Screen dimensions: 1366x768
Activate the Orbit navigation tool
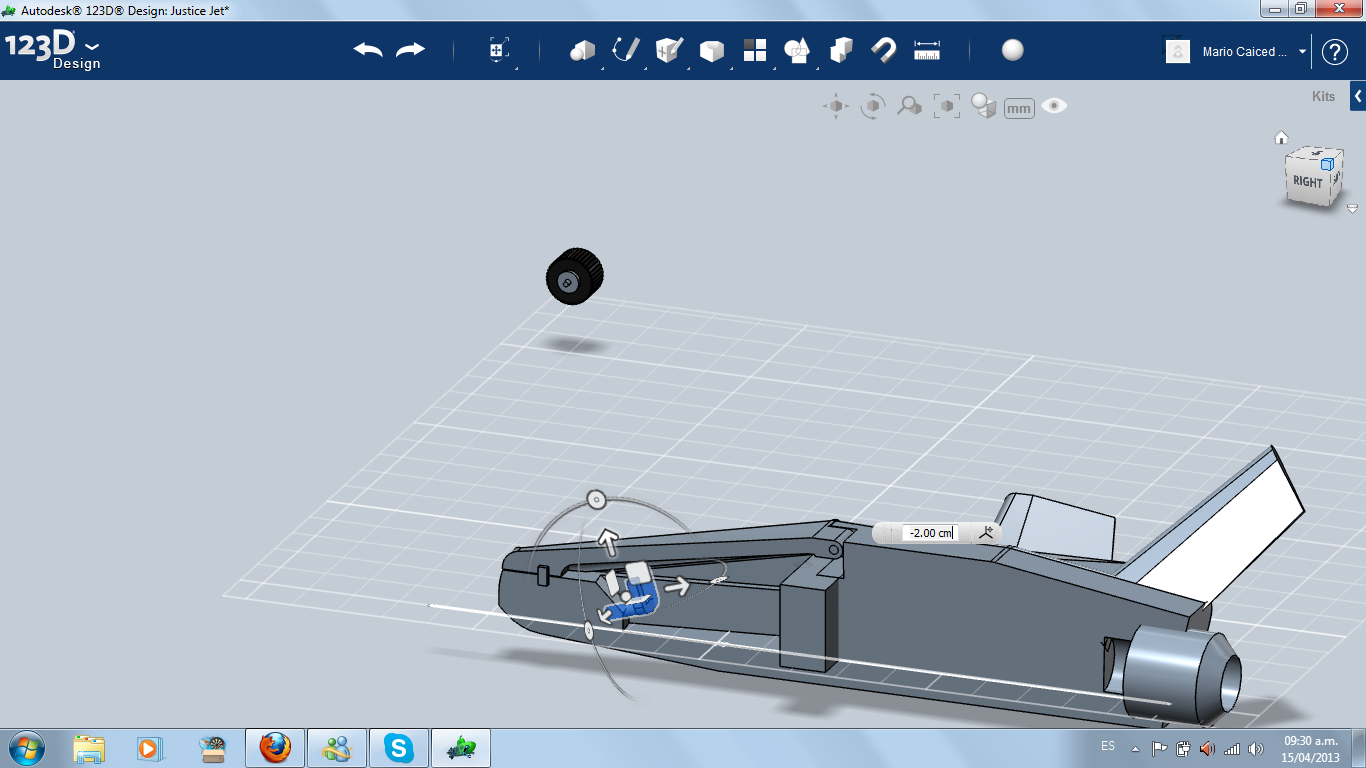coord(873,106)
